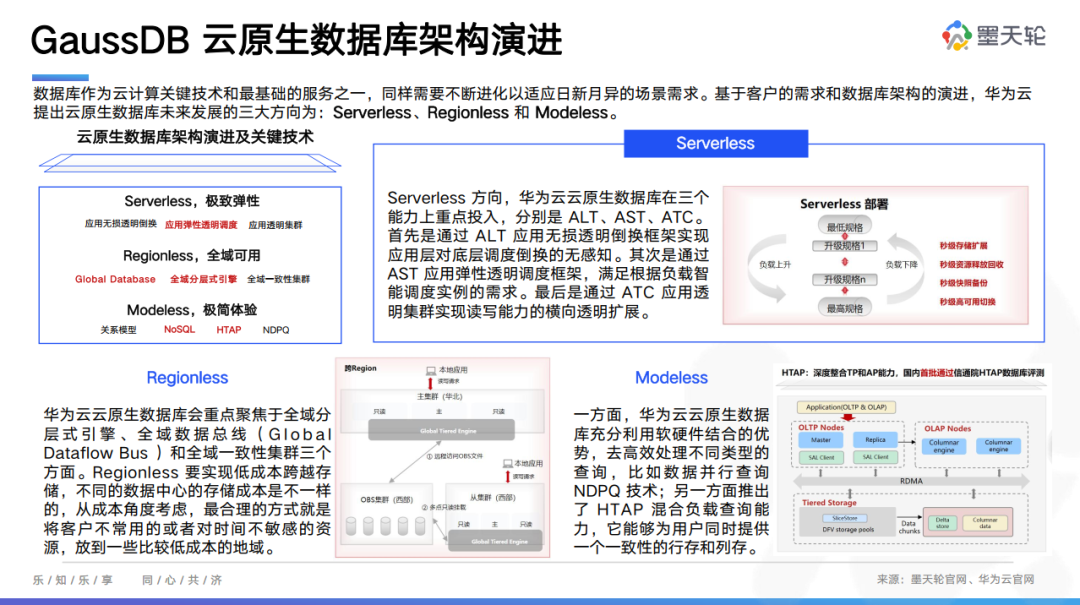
Task: Select the text Serverless，极致弹性
Action: click(x=191, y=201)
